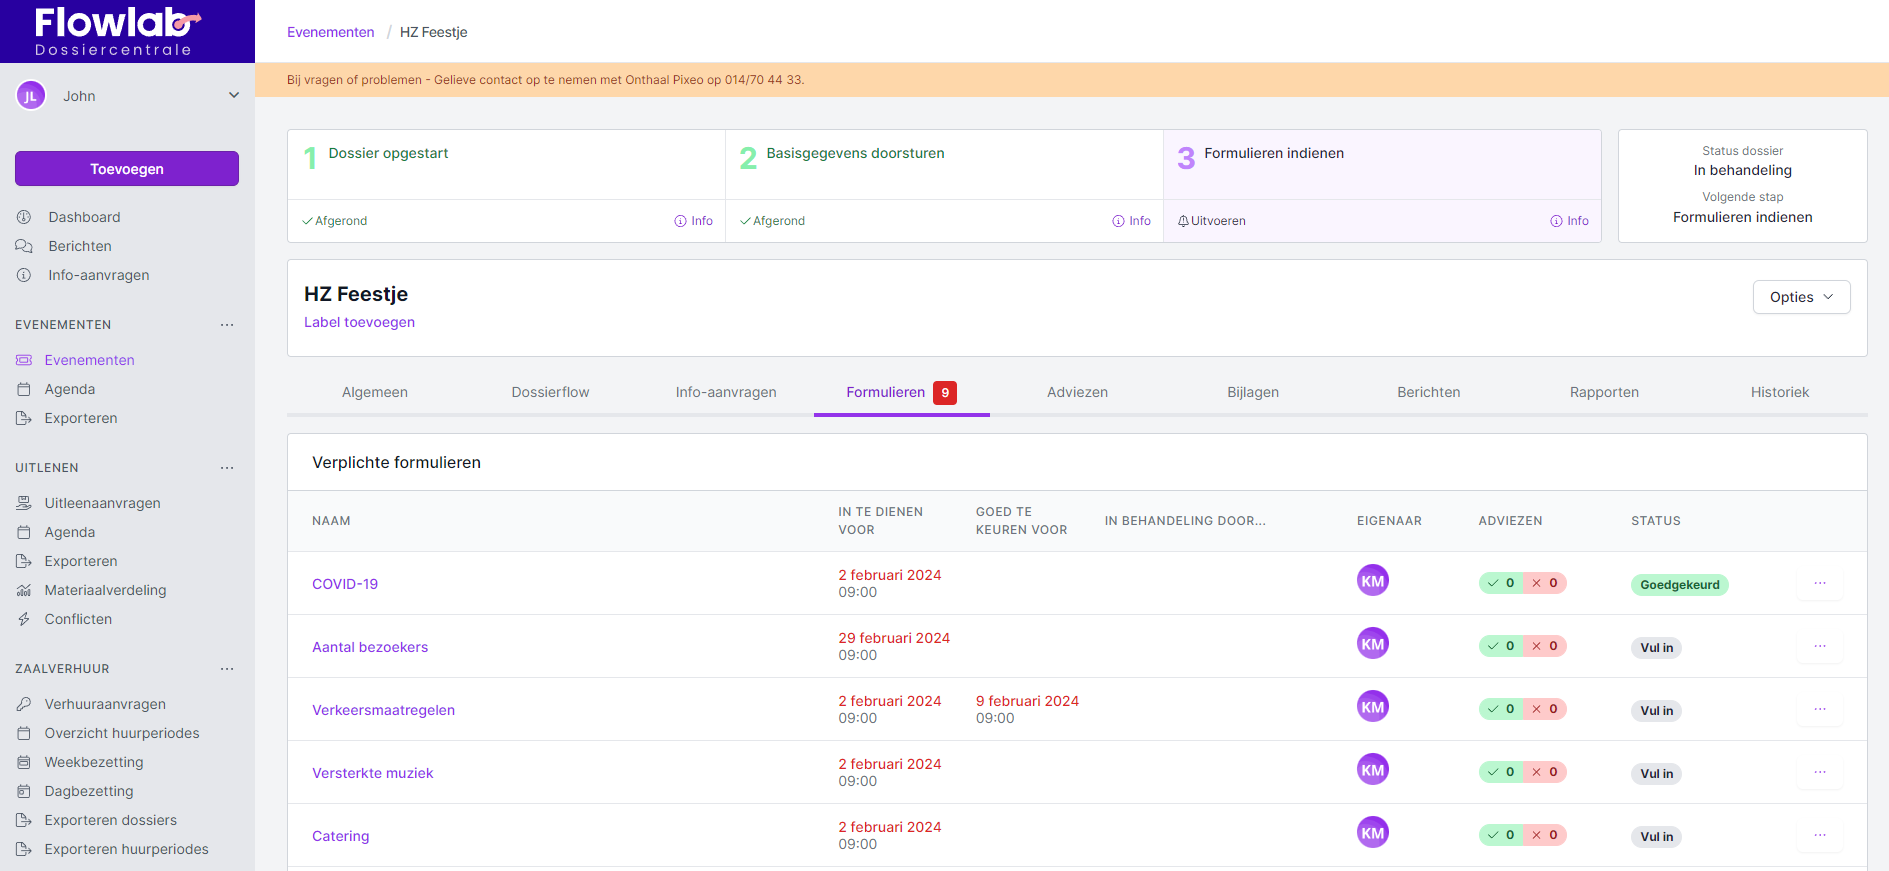The width and height of the screenshot is (1889, 871).
Task: Click the Dashboard icon in sidebar
Action: pyautogui.click(x=24, y=217)
